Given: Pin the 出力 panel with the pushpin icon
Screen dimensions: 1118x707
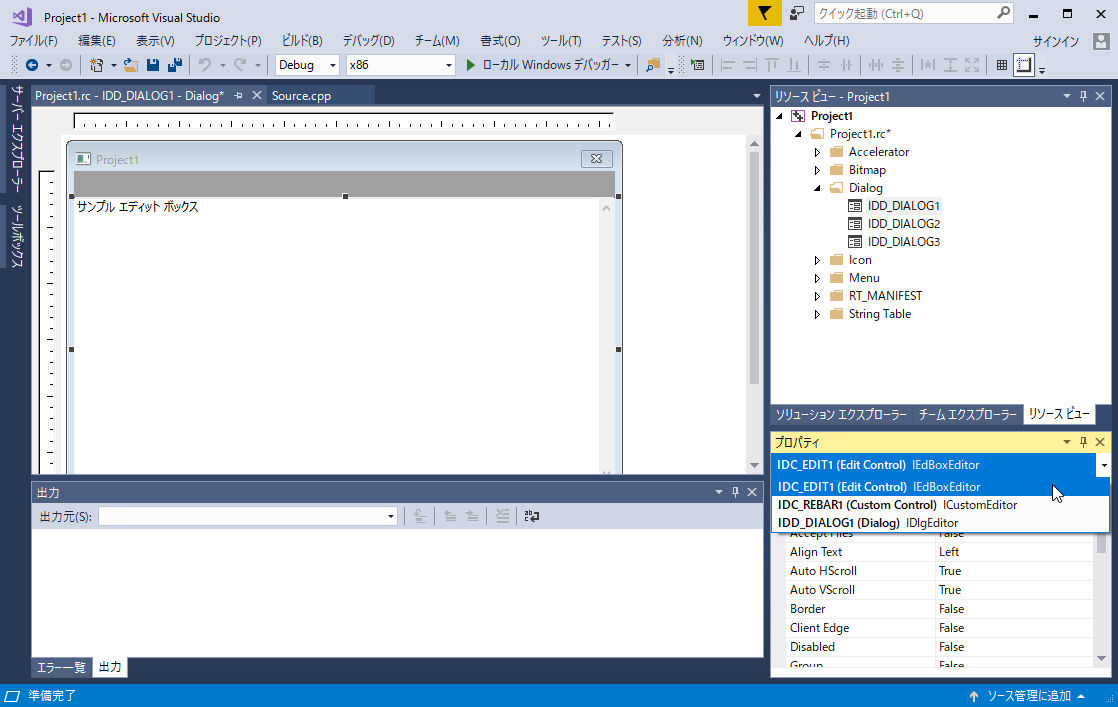Looking at the screenshot, I should 735,492.
